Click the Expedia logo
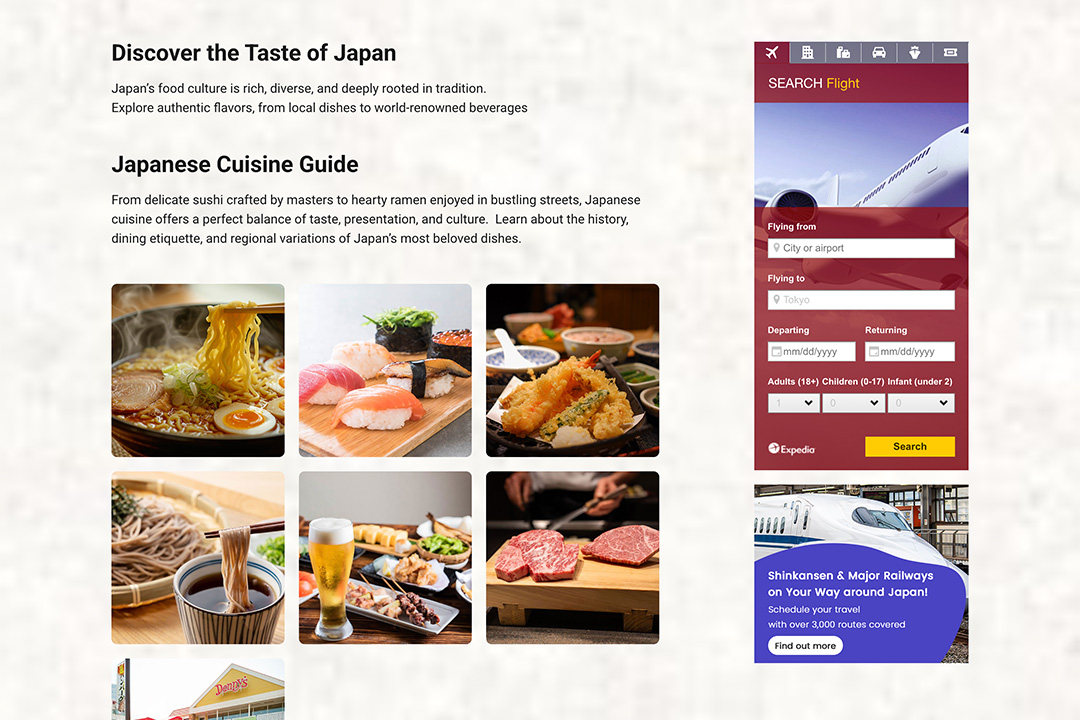The height and width of the screenshot is (720, 1080). [x=791, y=449]
